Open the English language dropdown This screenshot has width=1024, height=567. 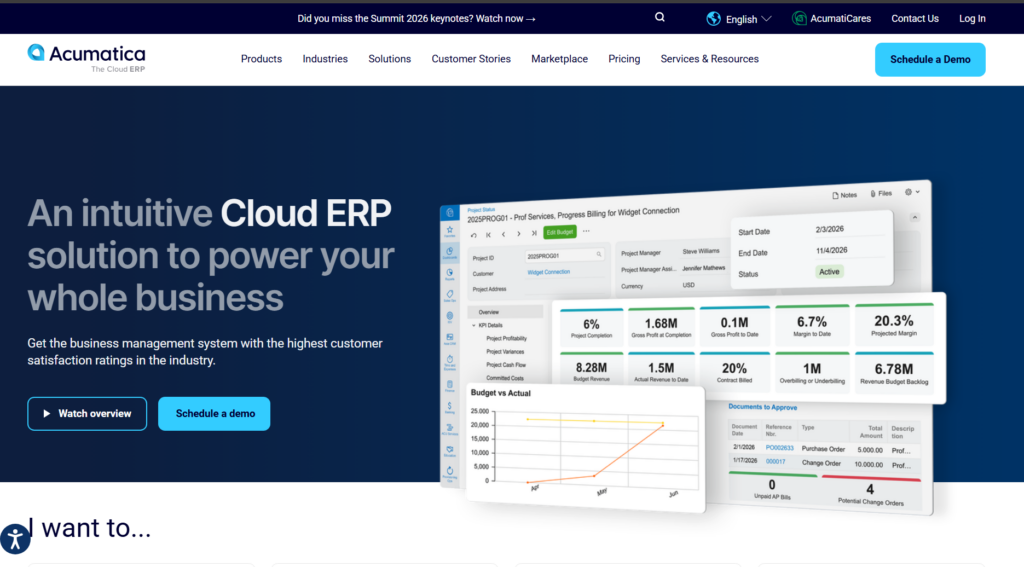pyautogui.click(x=739, y=19)
